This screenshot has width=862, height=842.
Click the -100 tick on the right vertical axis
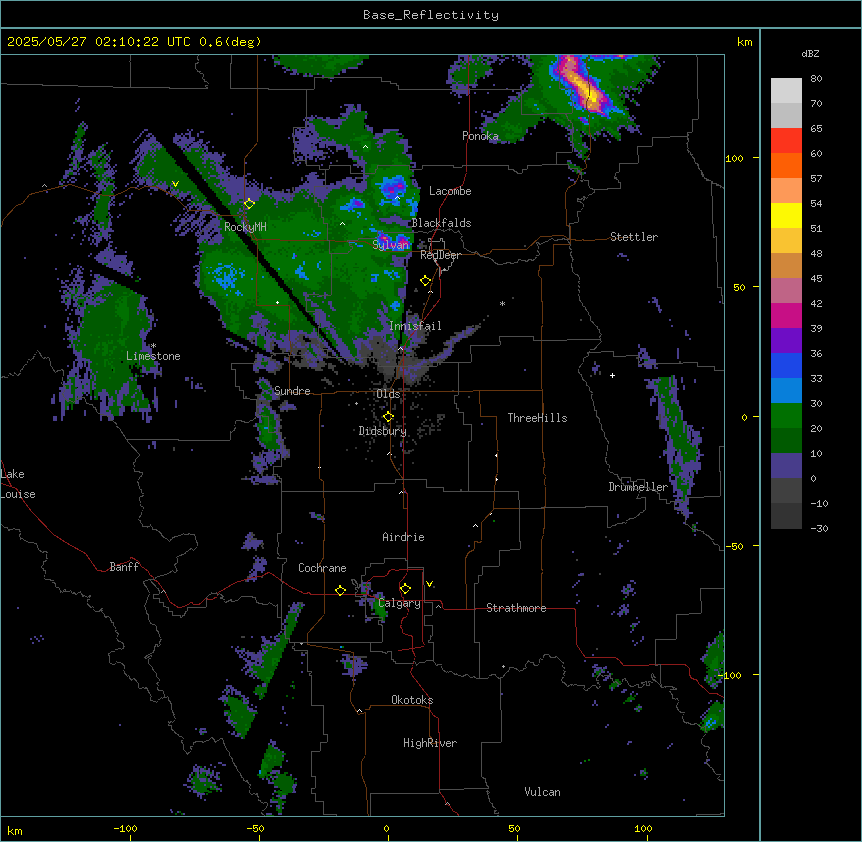pos(732,675)
